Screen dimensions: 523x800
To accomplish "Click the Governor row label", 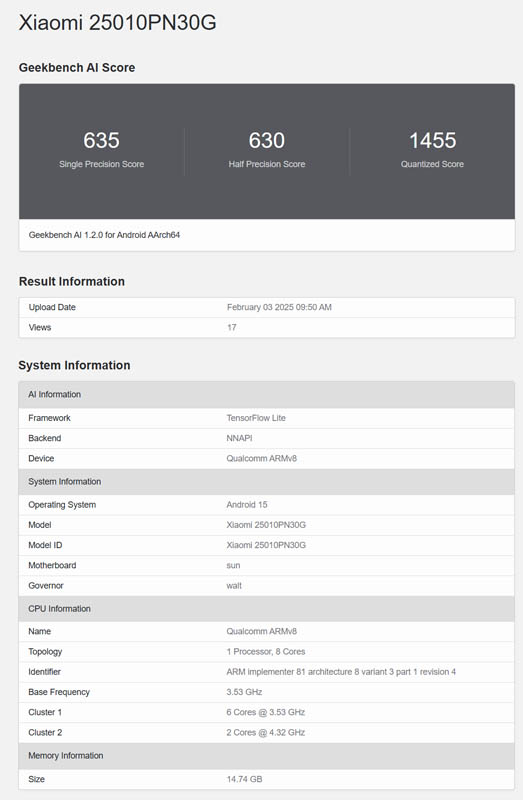I will [46, 586].
